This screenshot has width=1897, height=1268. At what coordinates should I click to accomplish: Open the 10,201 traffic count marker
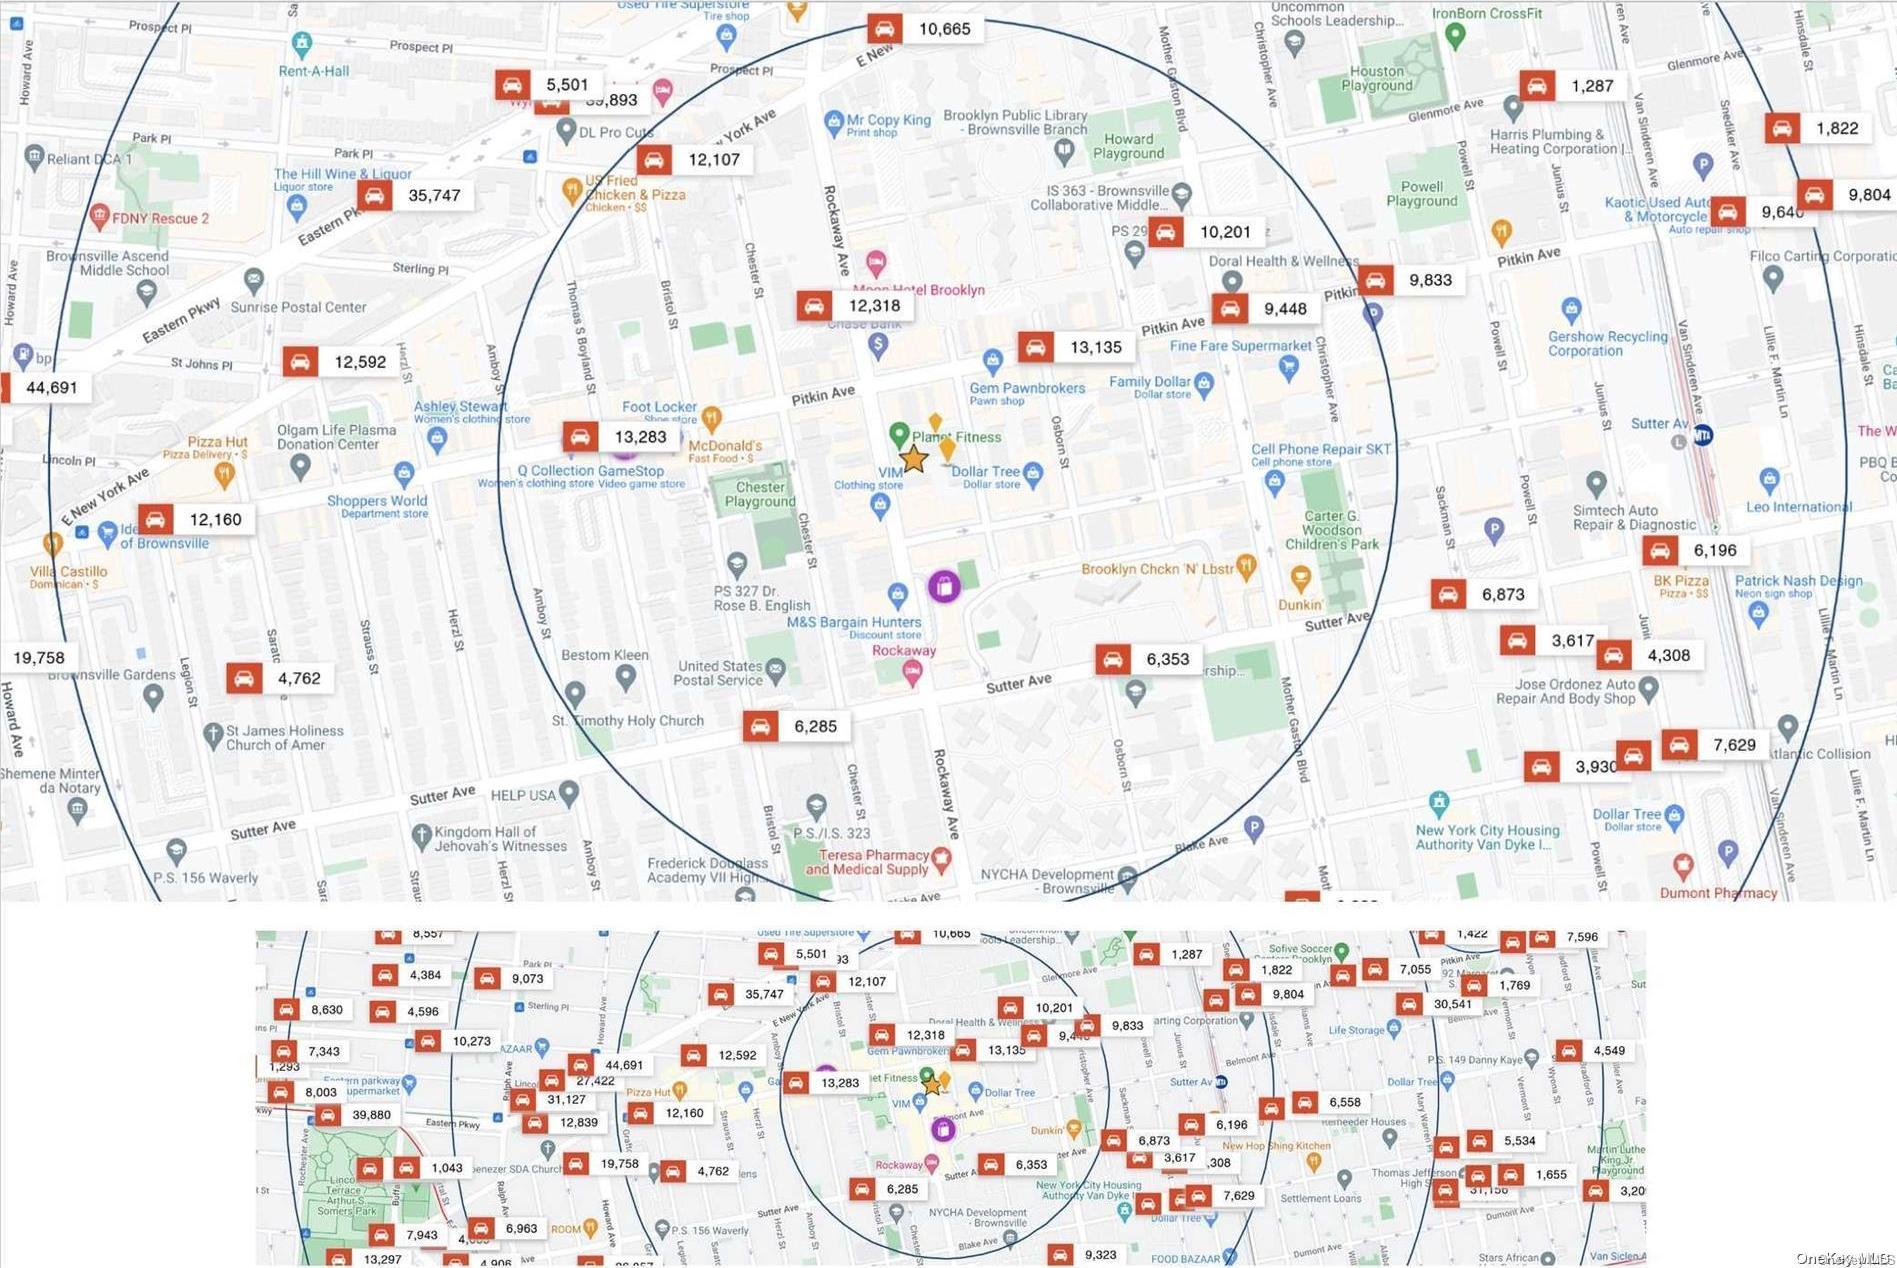tap(1207, 232)
